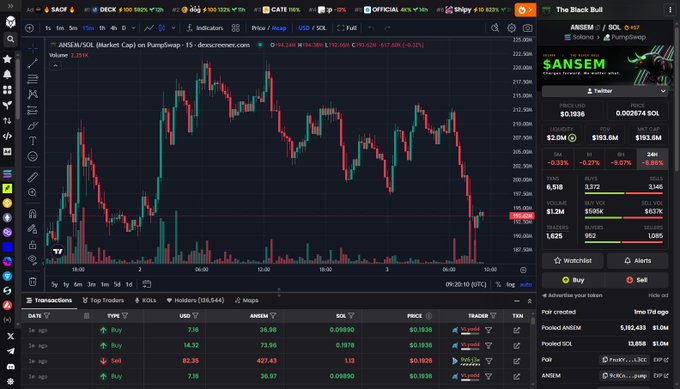Viewport: 680px width, 389px height.
Task: Take chart snapshot with camera icon
Action: coord(527,28)
